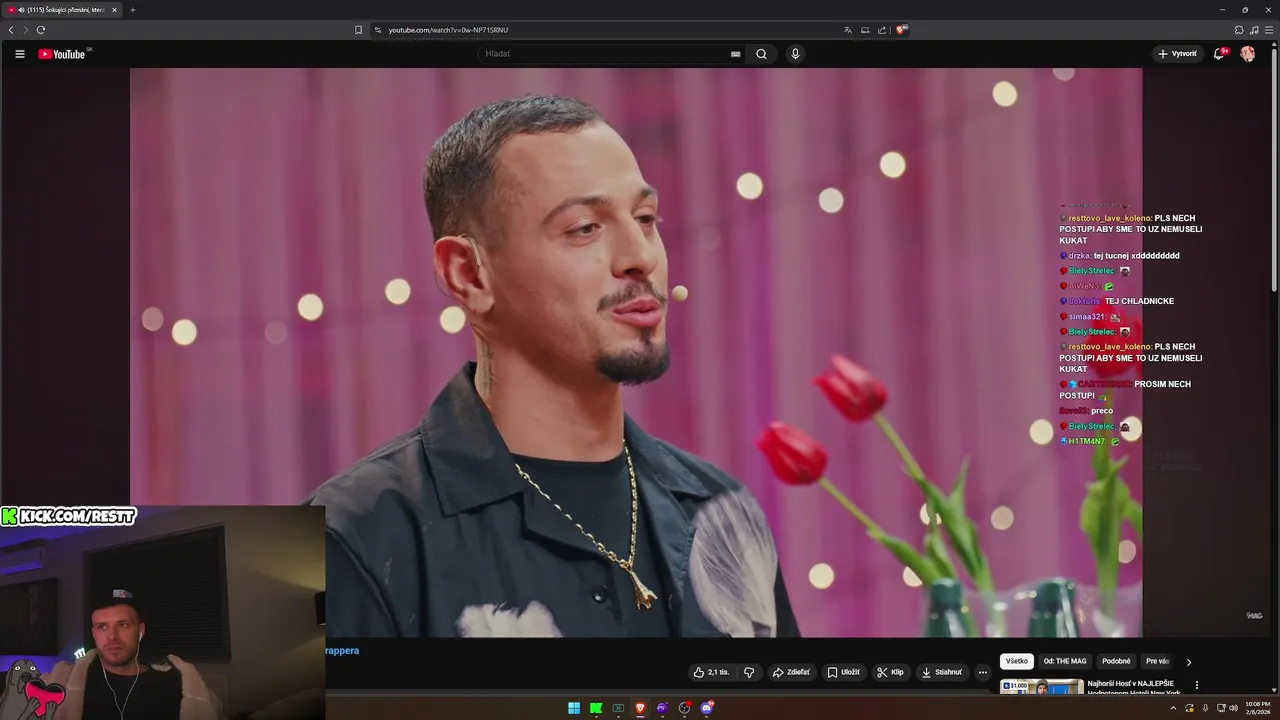Open a new browser tab
Image resolution: width=1280 pixels, height=720 pixels.
(x=132, y=10)
